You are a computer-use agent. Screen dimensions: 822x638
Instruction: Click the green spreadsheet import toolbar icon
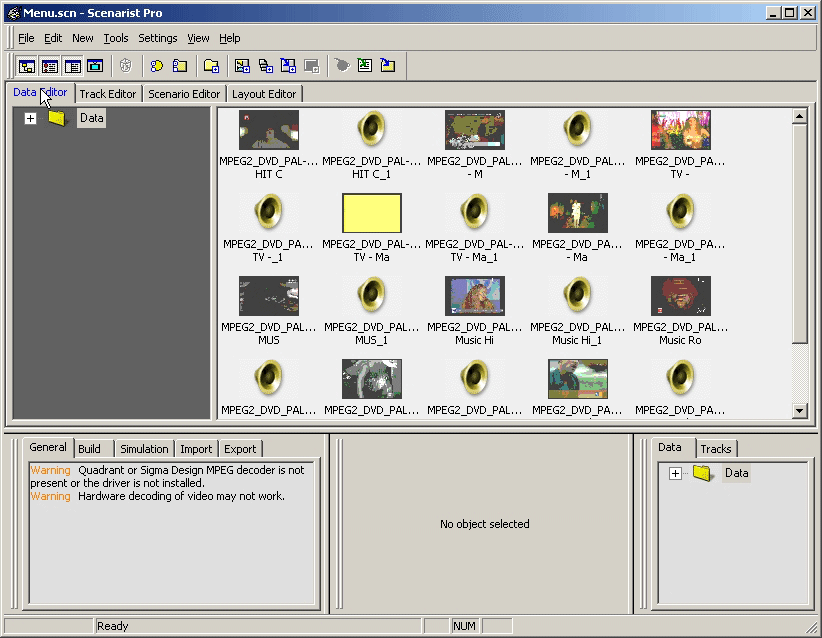coord(364,66)
